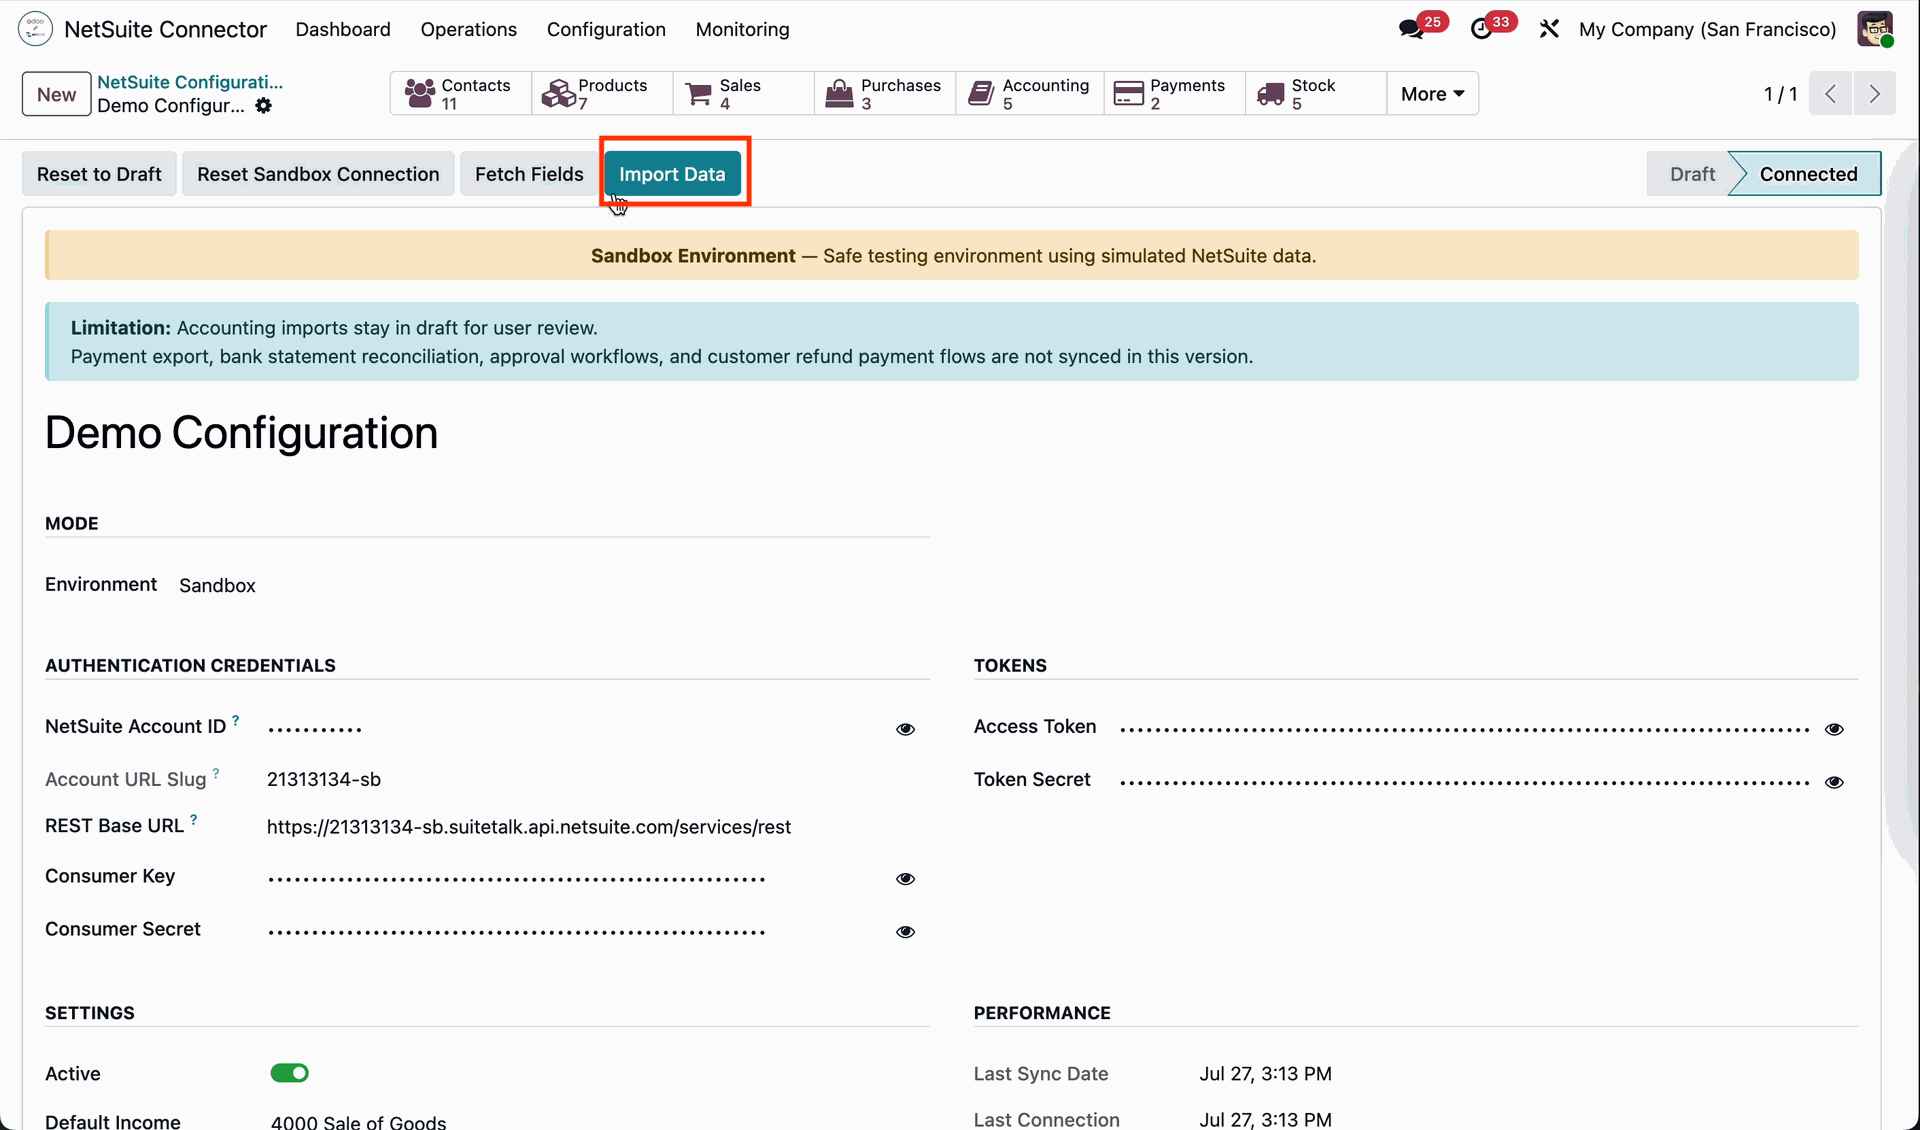Click the Limitation notice text
This screenshot has width=1920, height=1130.
661,342
